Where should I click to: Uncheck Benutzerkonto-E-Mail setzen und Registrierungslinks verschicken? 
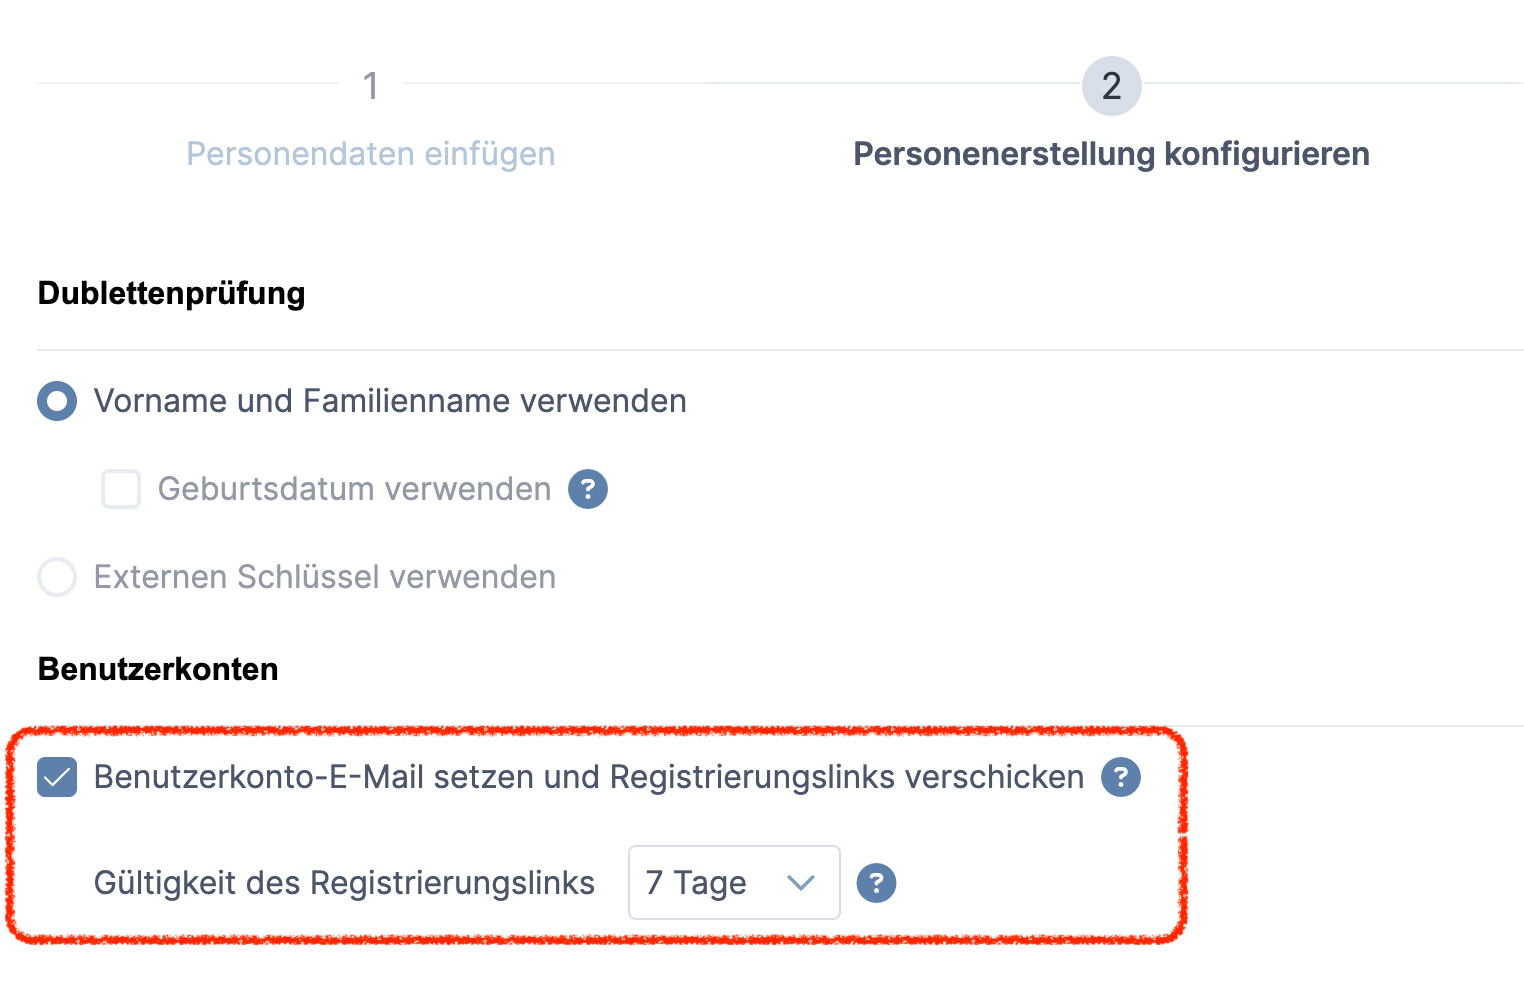click(57, 777)
